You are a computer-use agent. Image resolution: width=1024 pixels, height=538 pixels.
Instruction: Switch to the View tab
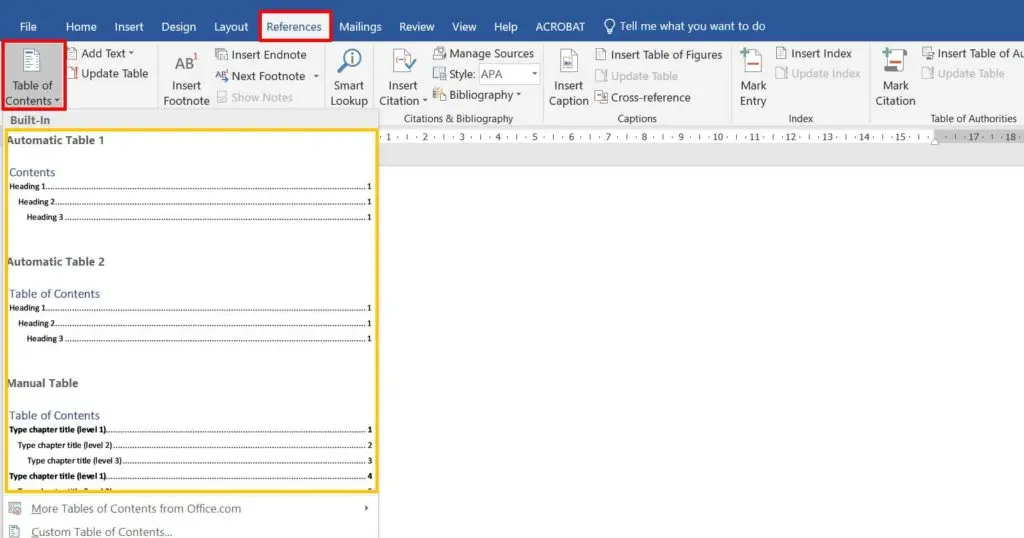(464, 27)
